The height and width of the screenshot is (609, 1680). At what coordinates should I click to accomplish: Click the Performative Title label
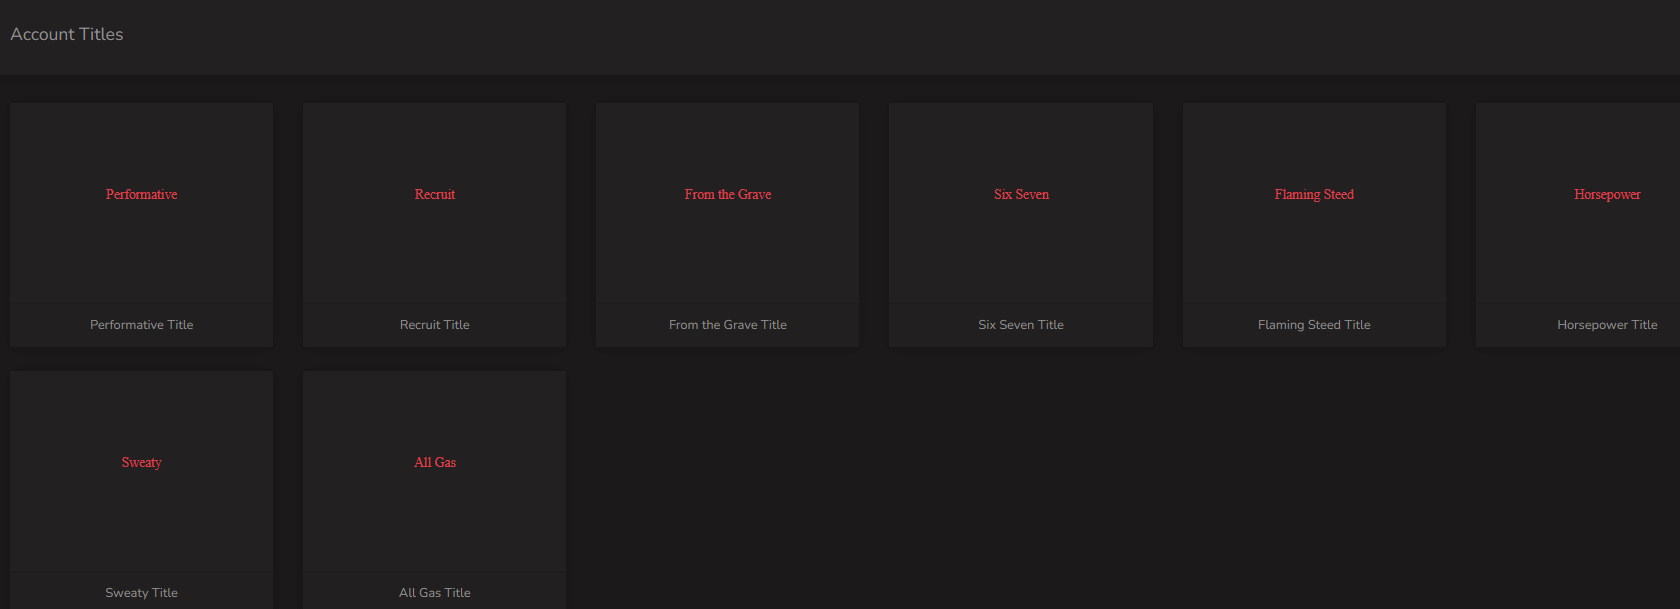(141, 325)
